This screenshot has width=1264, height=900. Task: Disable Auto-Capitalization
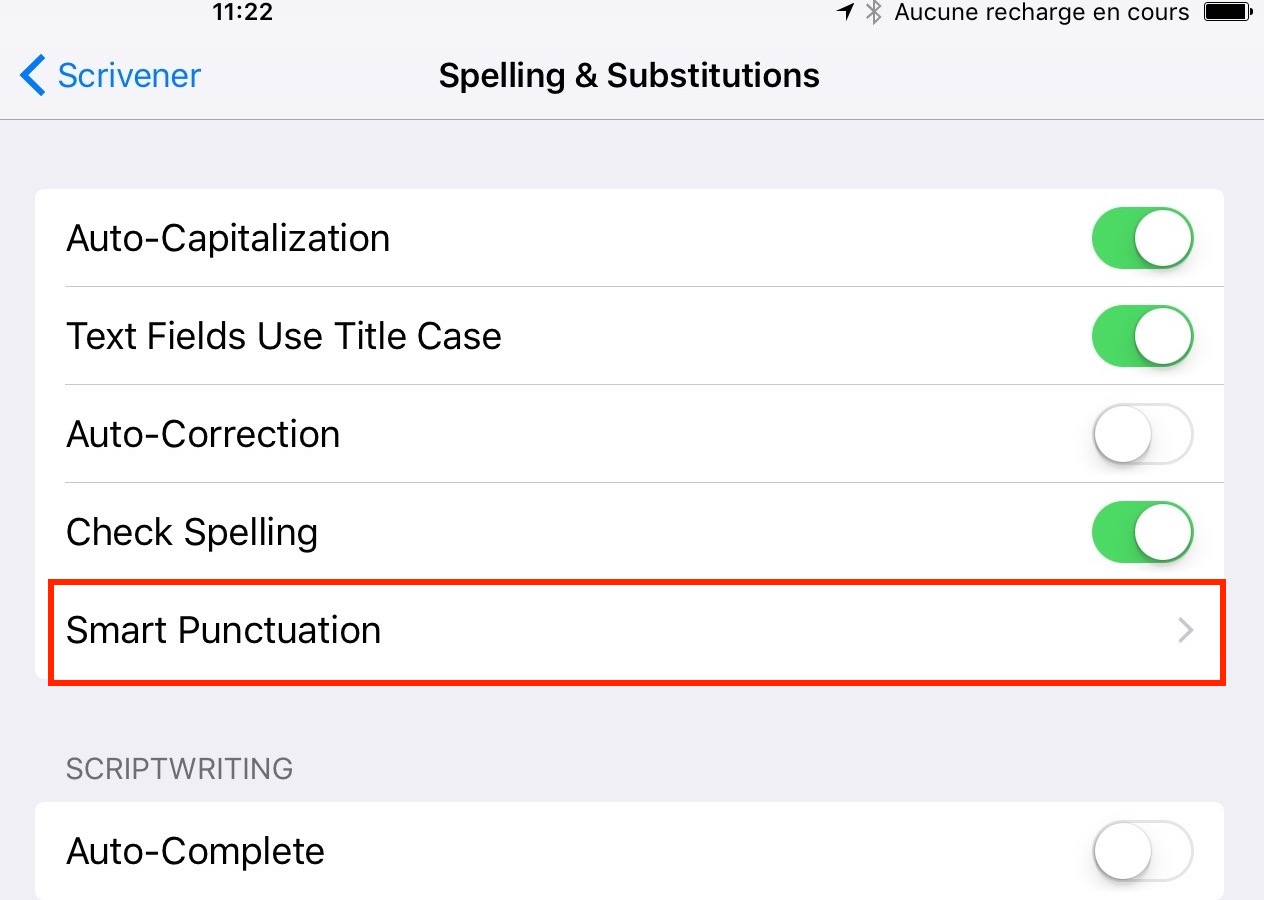click(1142, 238)
